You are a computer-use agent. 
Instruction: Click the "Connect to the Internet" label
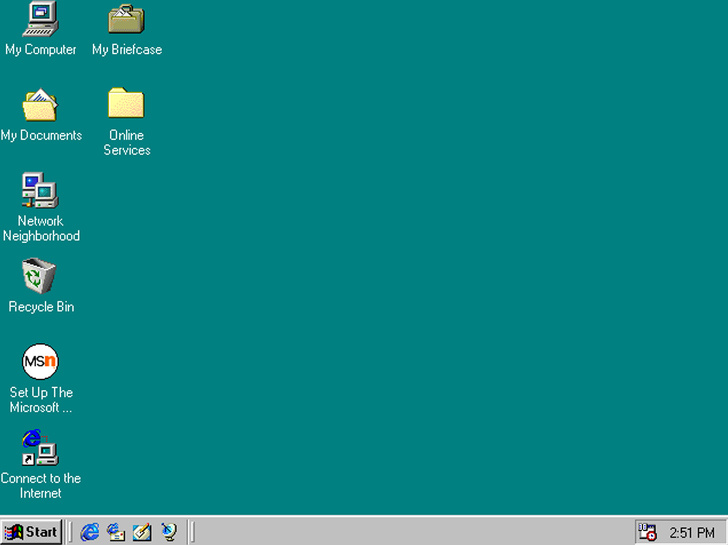41,486
